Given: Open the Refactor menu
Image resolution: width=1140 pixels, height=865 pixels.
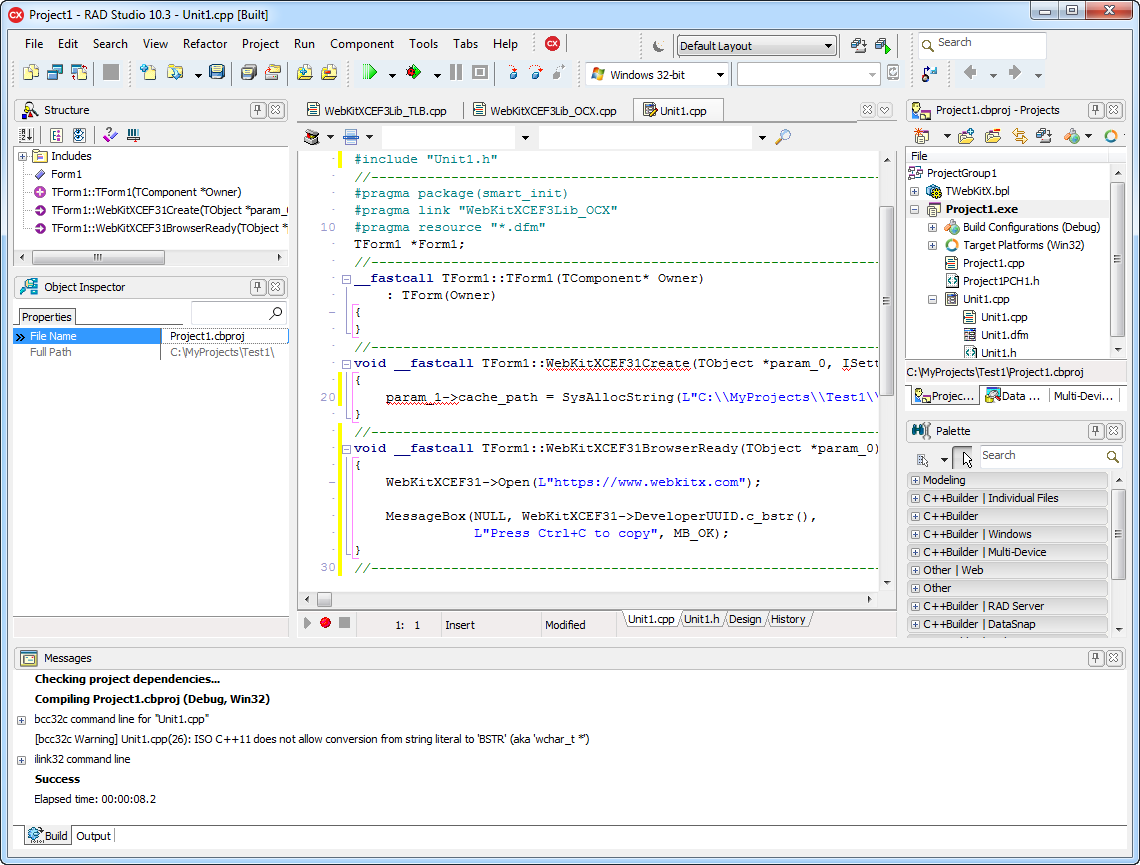Looking at the screenshot, I should [205, 44].
